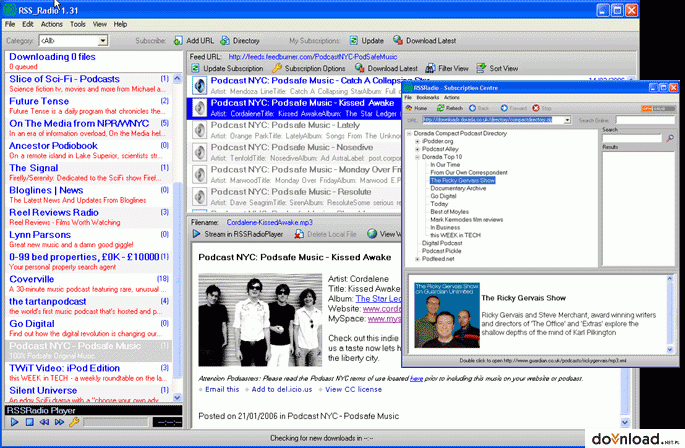The image size is (685, 448).
Task: Open Subscription Options wrench icon
Action: pos(277,68)
